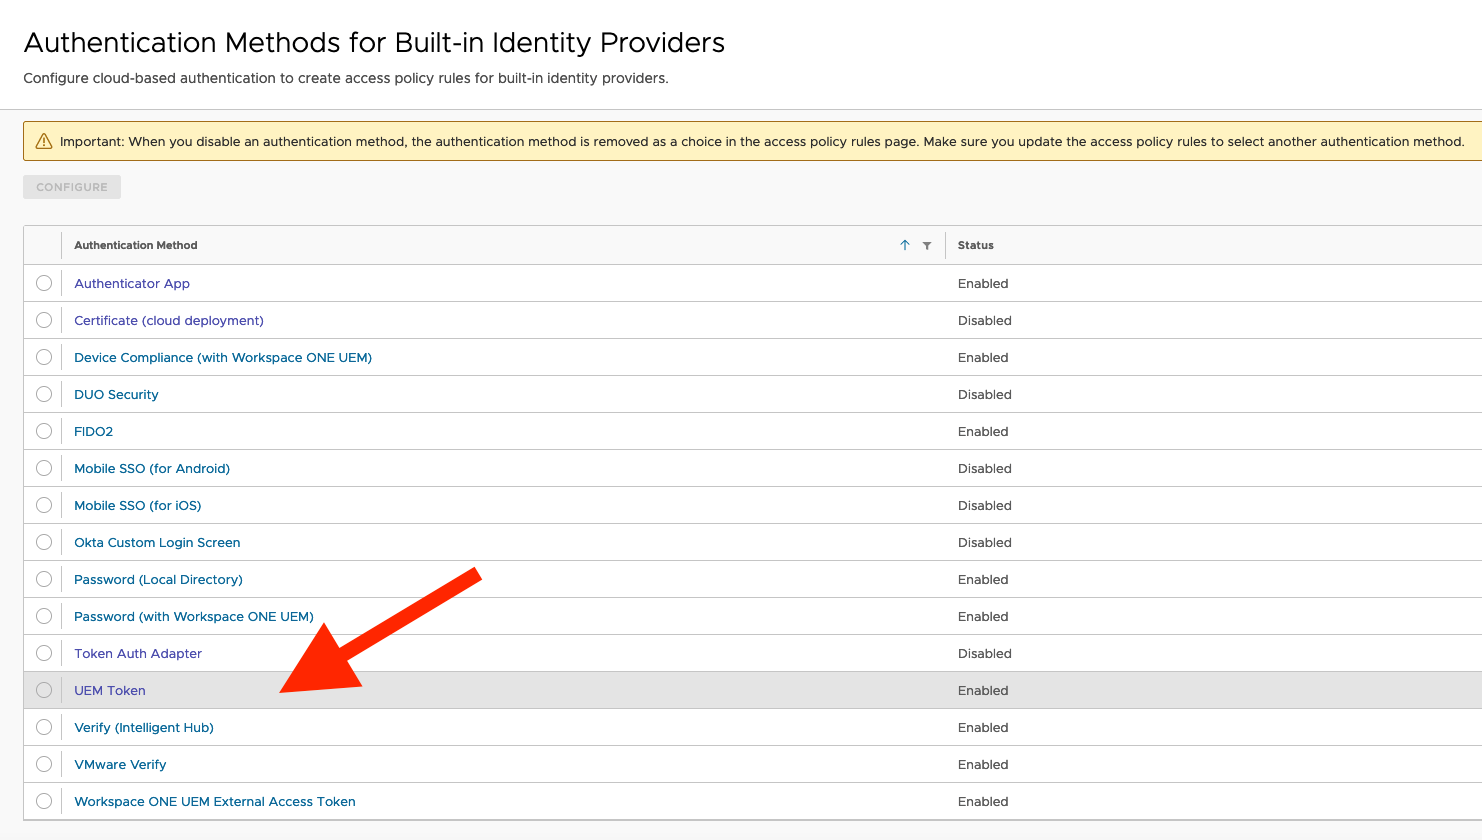Select the Okta Custom Login Screen radio button
Screen dimensions: 1482x840
[x=44, y=542]
